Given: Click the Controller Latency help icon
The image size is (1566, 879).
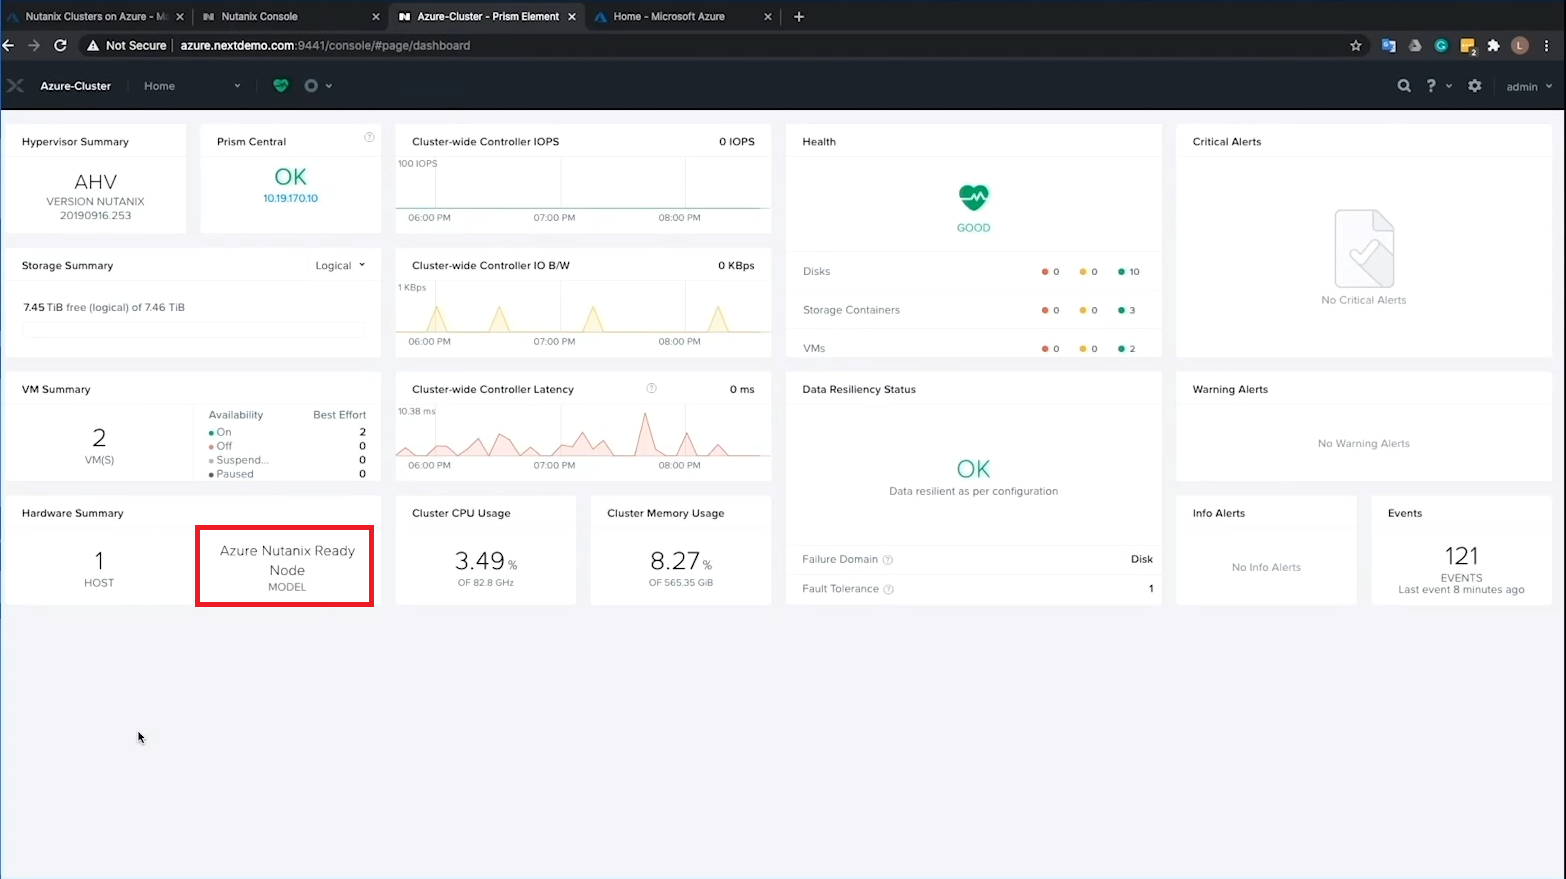Looking at the screenshot, I should pos(652,388).
